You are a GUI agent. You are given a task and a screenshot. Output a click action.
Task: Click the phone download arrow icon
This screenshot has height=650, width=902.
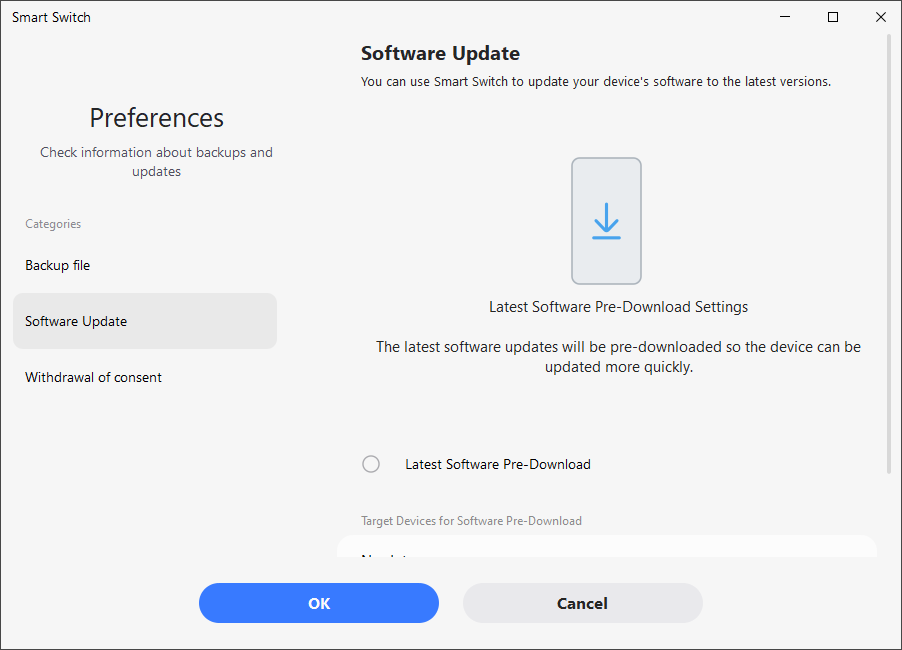tap(606, 221)
